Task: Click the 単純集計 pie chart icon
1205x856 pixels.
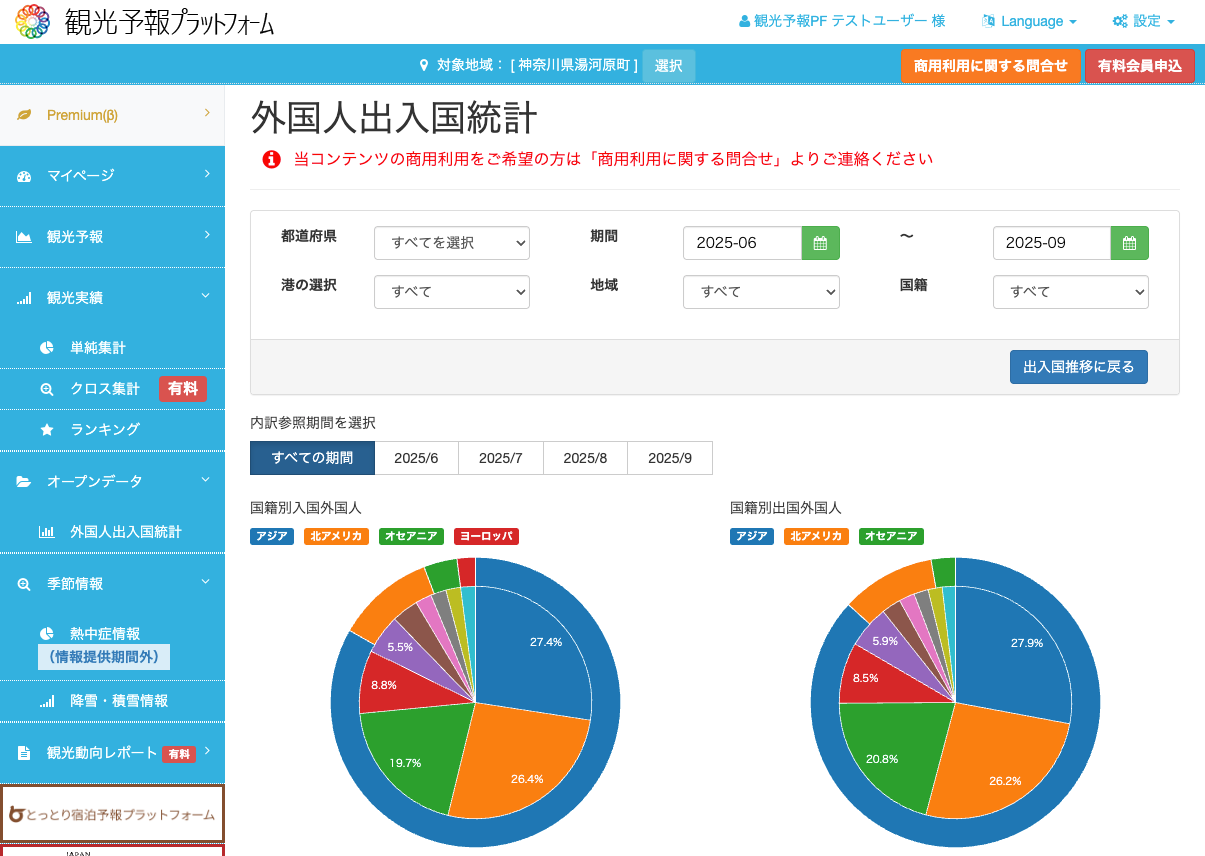Action: pyautogui.click(x=47, y=348)
